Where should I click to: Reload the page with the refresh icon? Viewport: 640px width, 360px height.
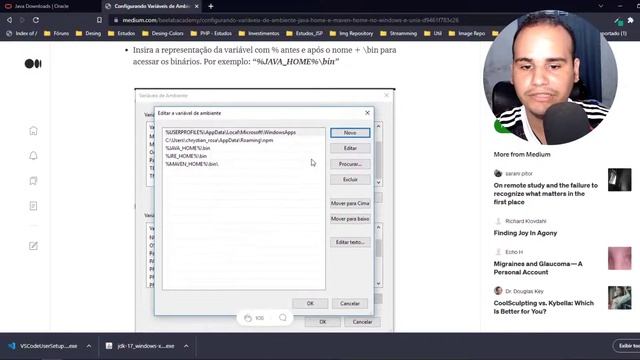36,20
